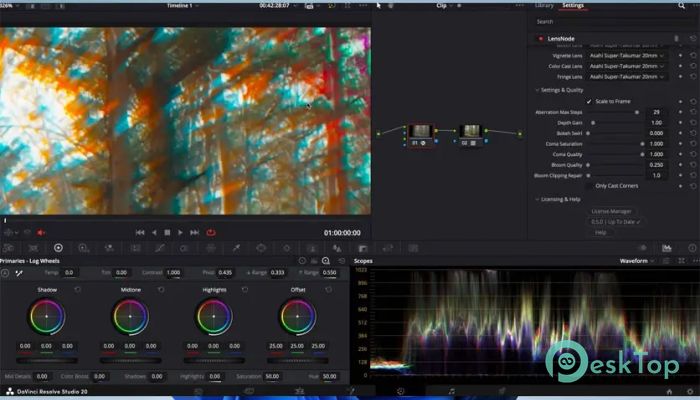This screenshot has height=400, width=700.
Task: Open the Camera Raw palette
Action: (x=8, y=248)
